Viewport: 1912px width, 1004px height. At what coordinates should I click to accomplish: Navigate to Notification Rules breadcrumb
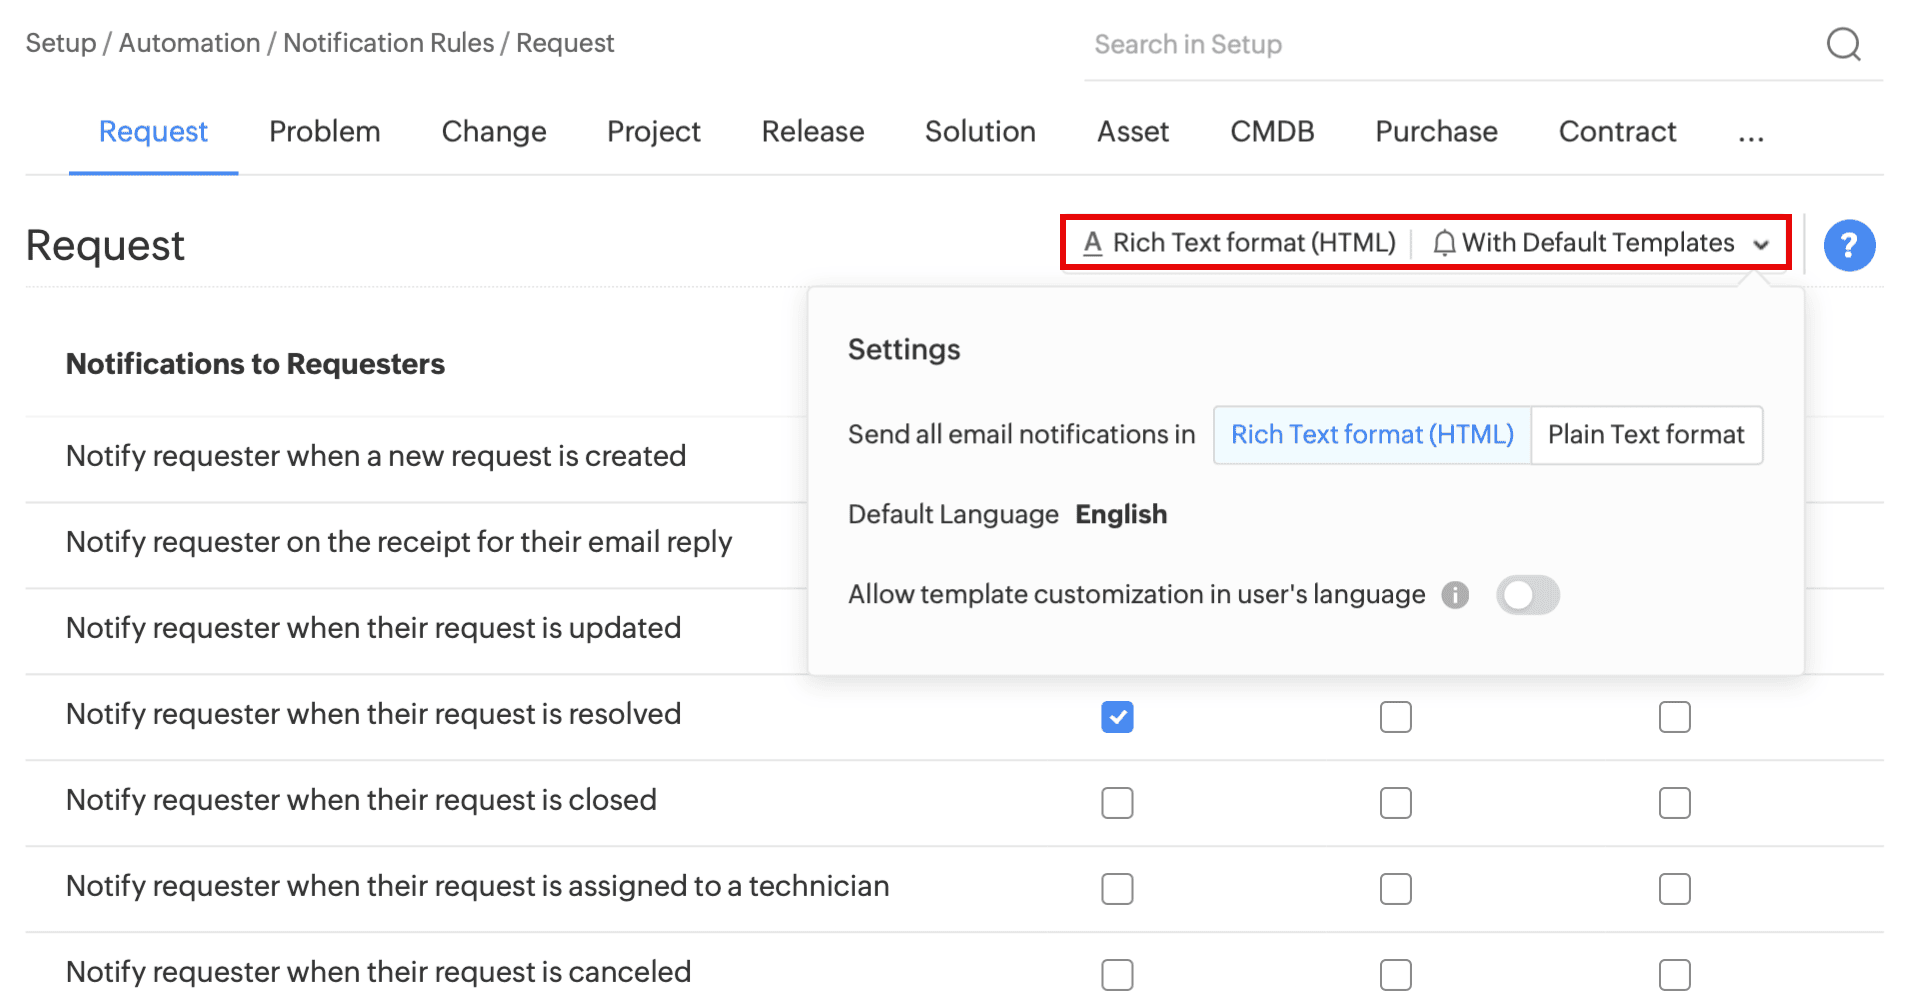tap(388, 43)
